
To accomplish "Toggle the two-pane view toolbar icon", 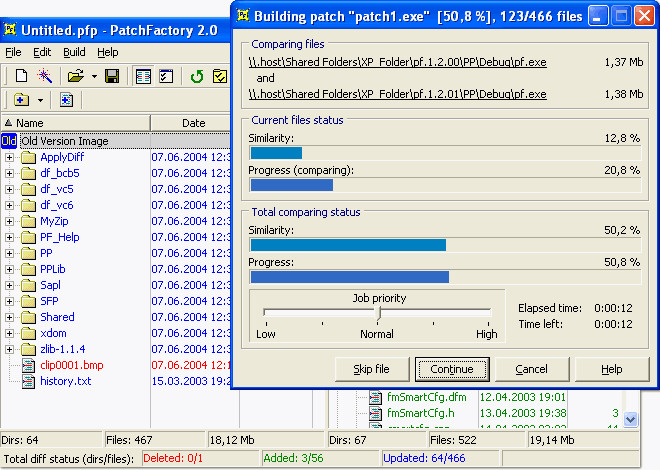I will tap(143, 77).
